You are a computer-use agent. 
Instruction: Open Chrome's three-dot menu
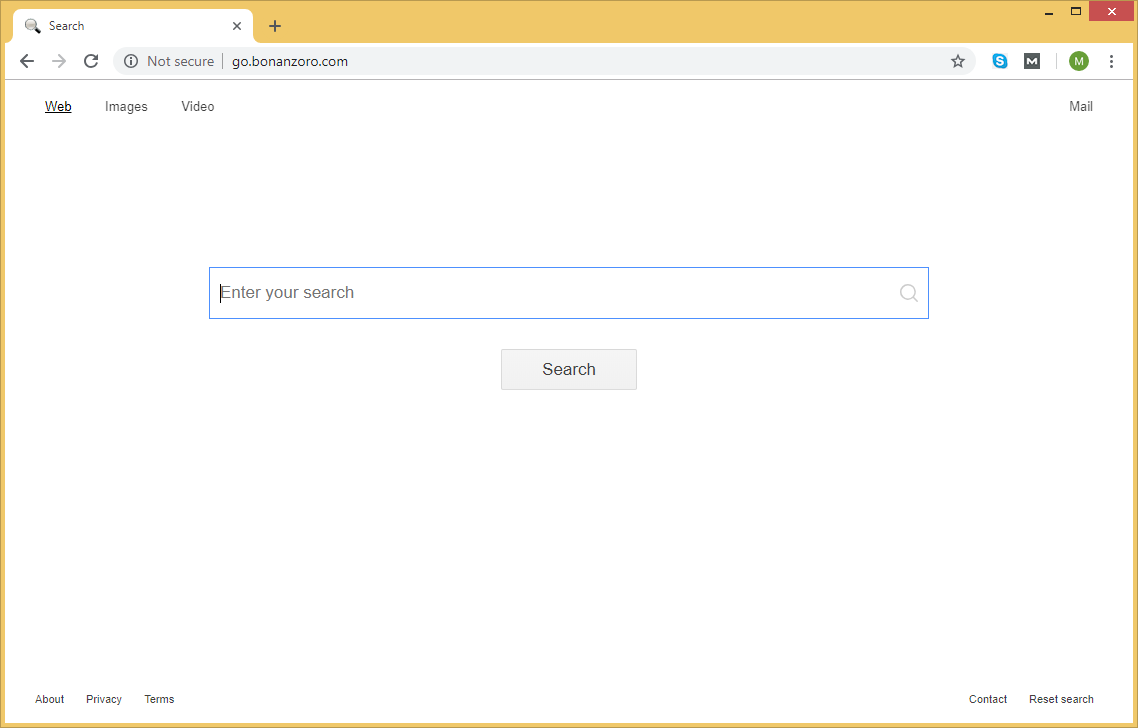pyautogui.click(x=1111, y=61)
